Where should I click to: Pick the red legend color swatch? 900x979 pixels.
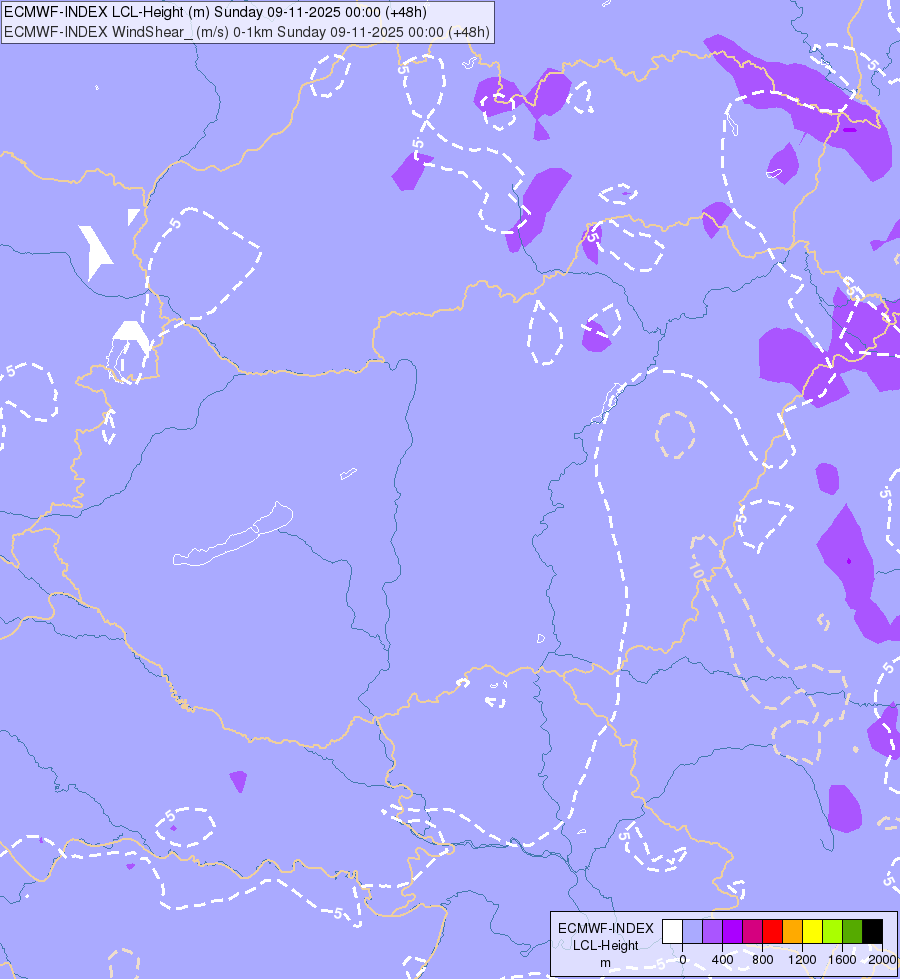click(x=773, y=931)
